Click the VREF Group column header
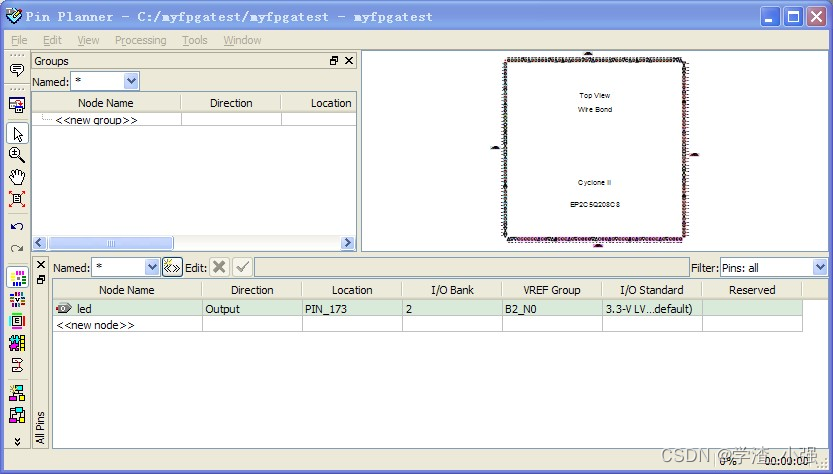The height and width of the screenshot is (474, 833). [x=551, y=290]
